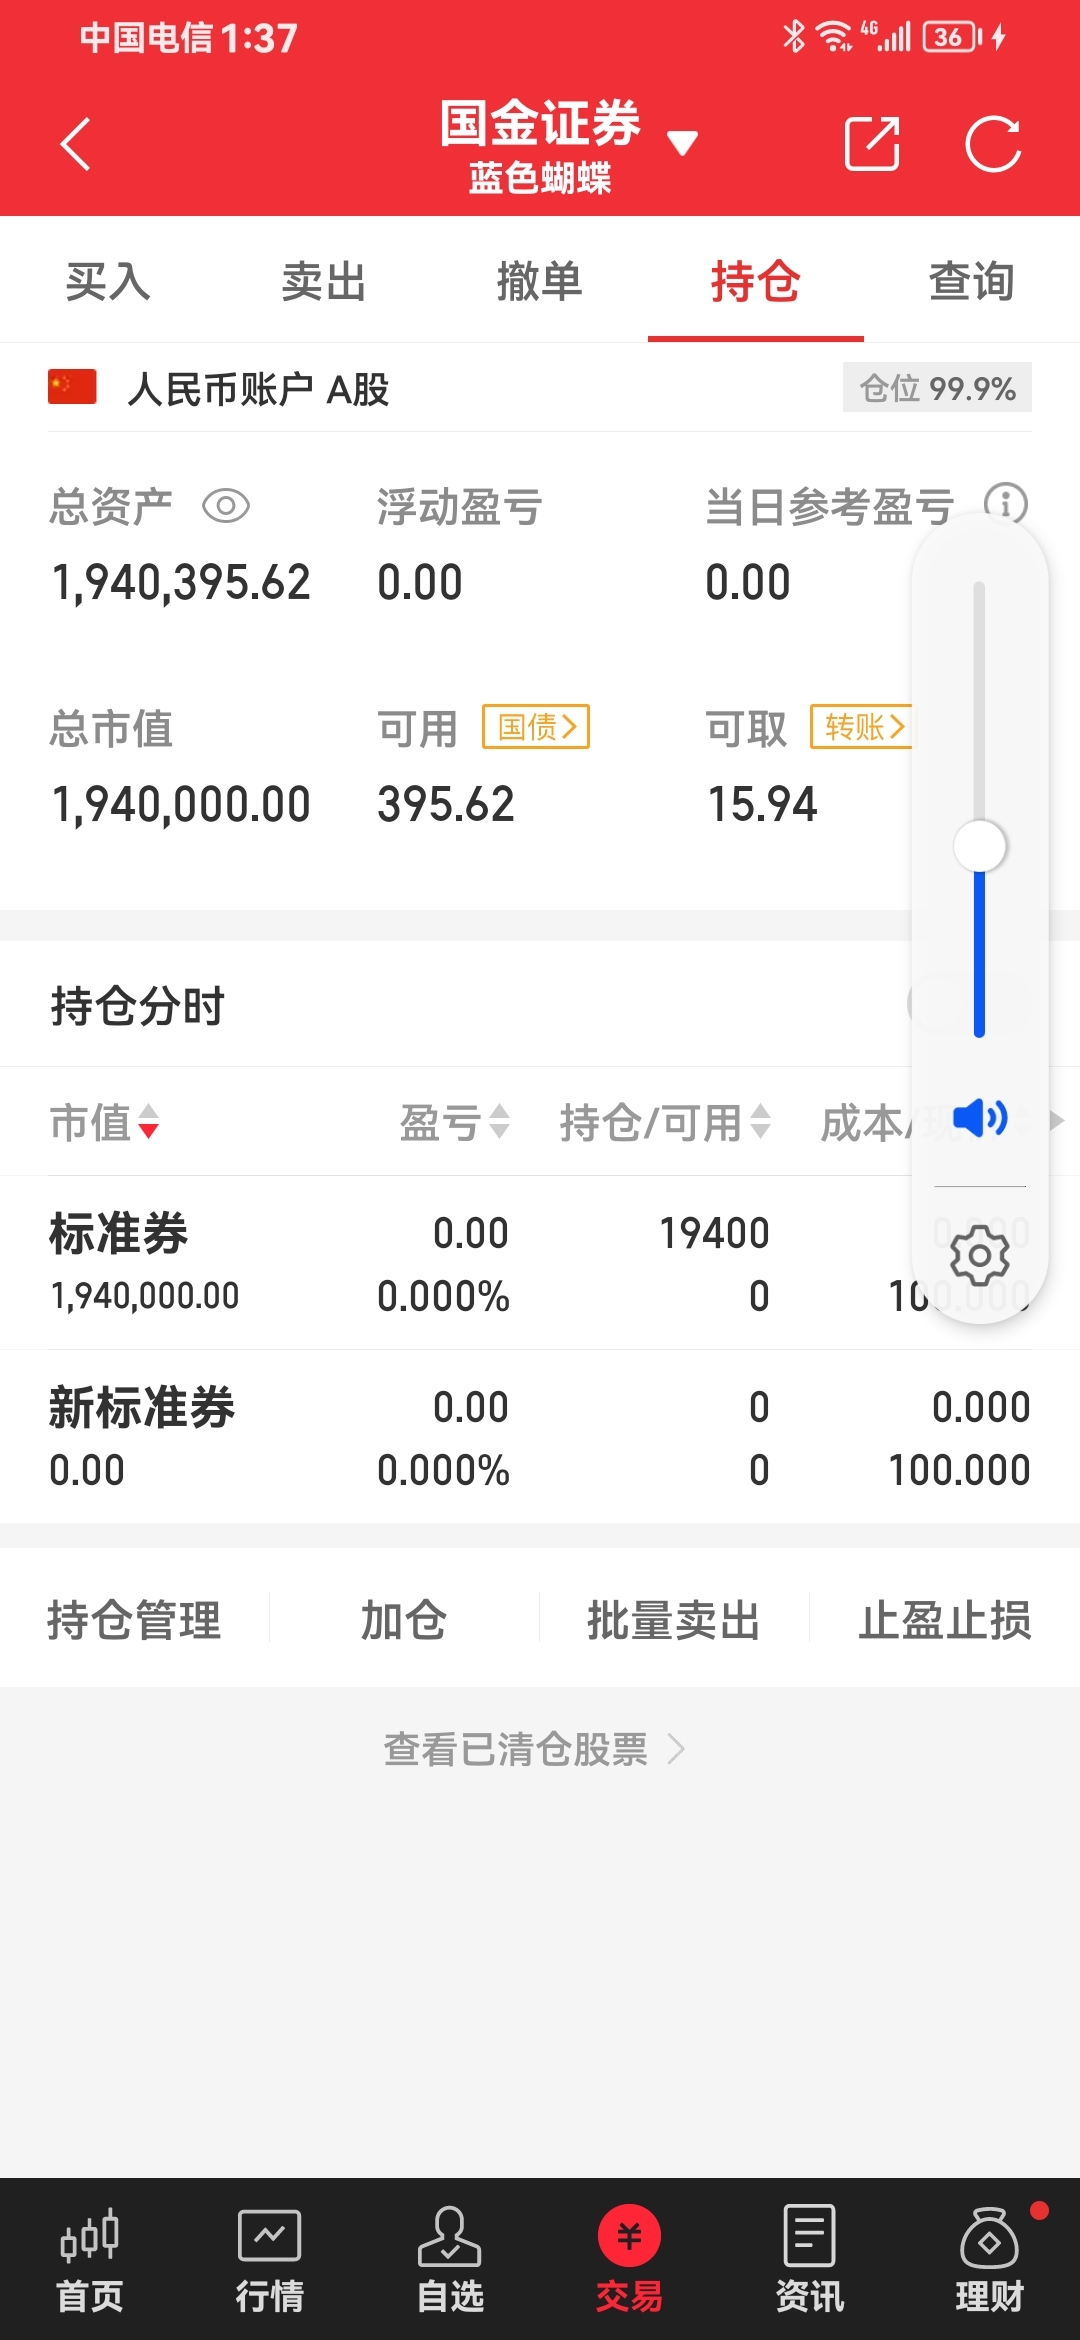
Task: Open 行情 in bottom navigation
Action: point(270,2260)
